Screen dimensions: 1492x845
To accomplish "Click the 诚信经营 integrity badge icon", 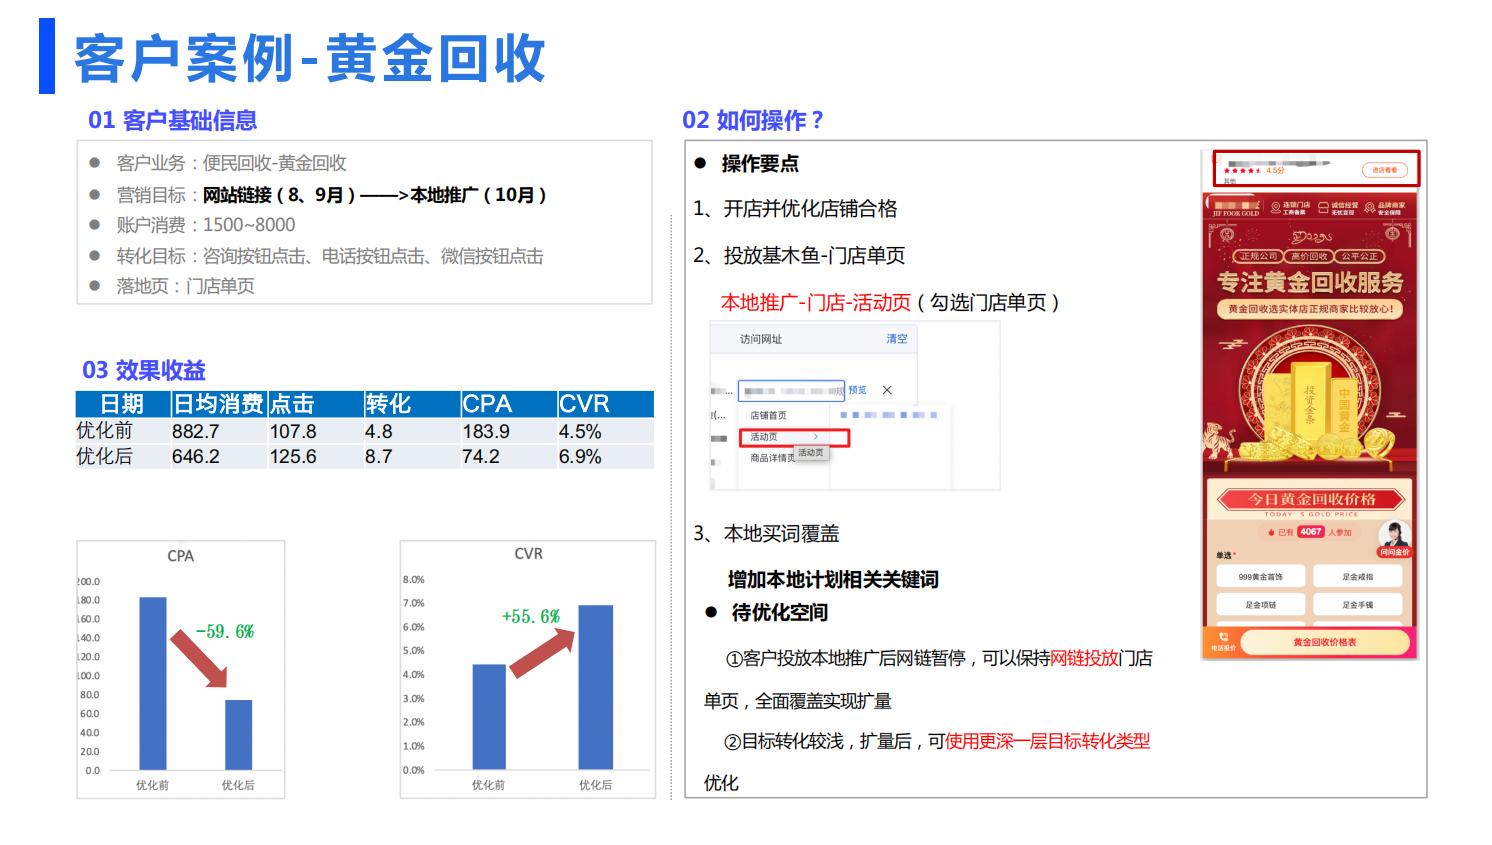I will pos(1323,208).
